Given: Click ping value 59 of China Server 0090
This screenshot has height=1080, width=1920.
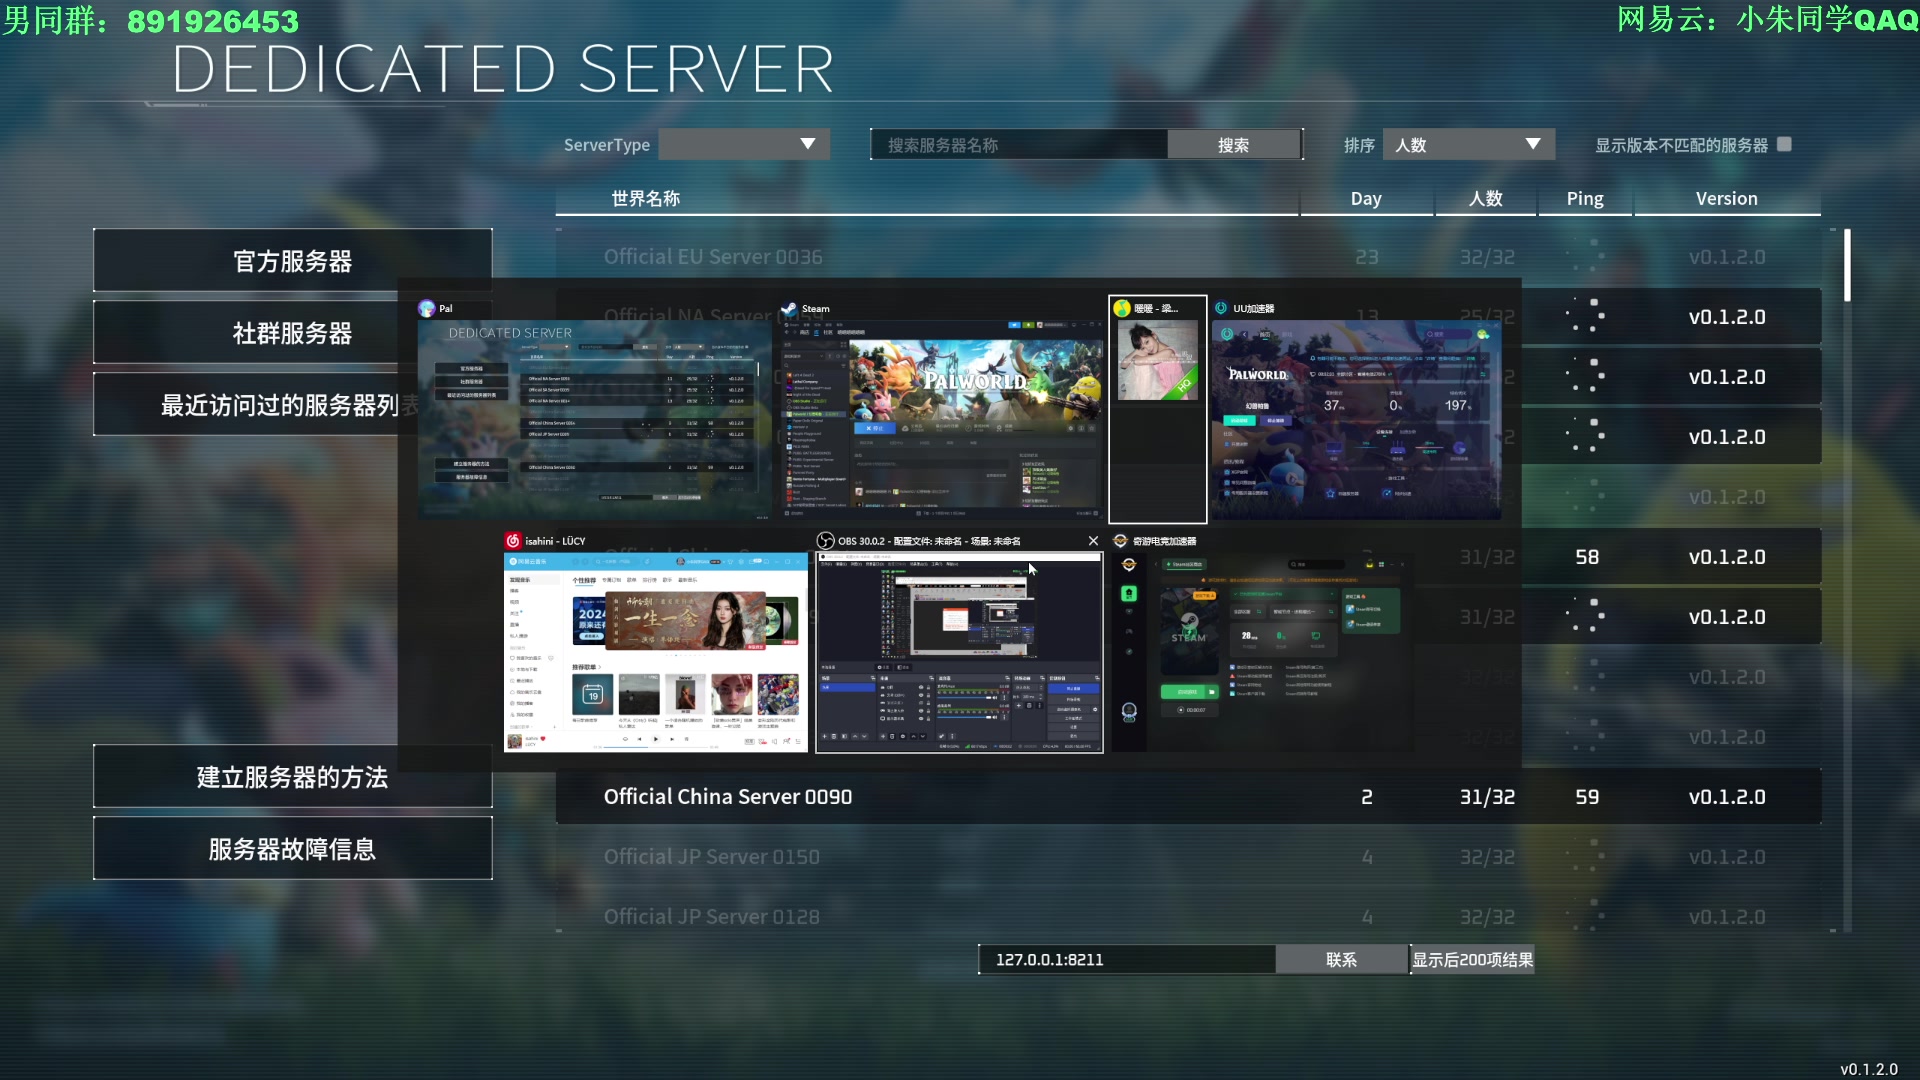Looking at the screenshot, I should (1587, 797).
